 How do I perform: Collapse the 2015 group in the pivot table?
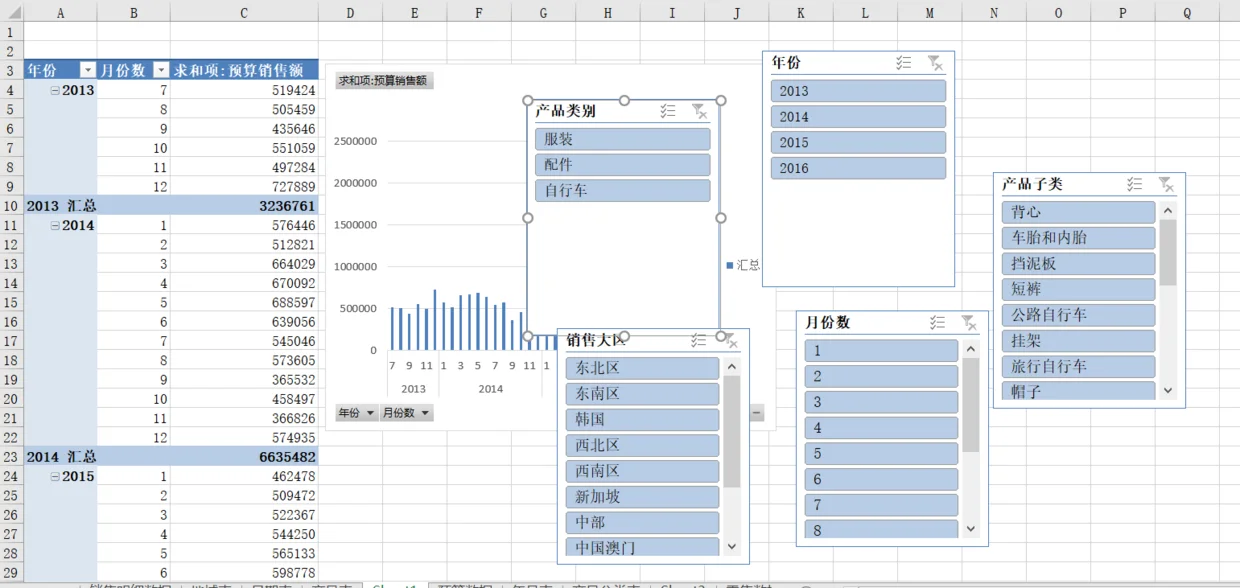click(x=56, y=477)
